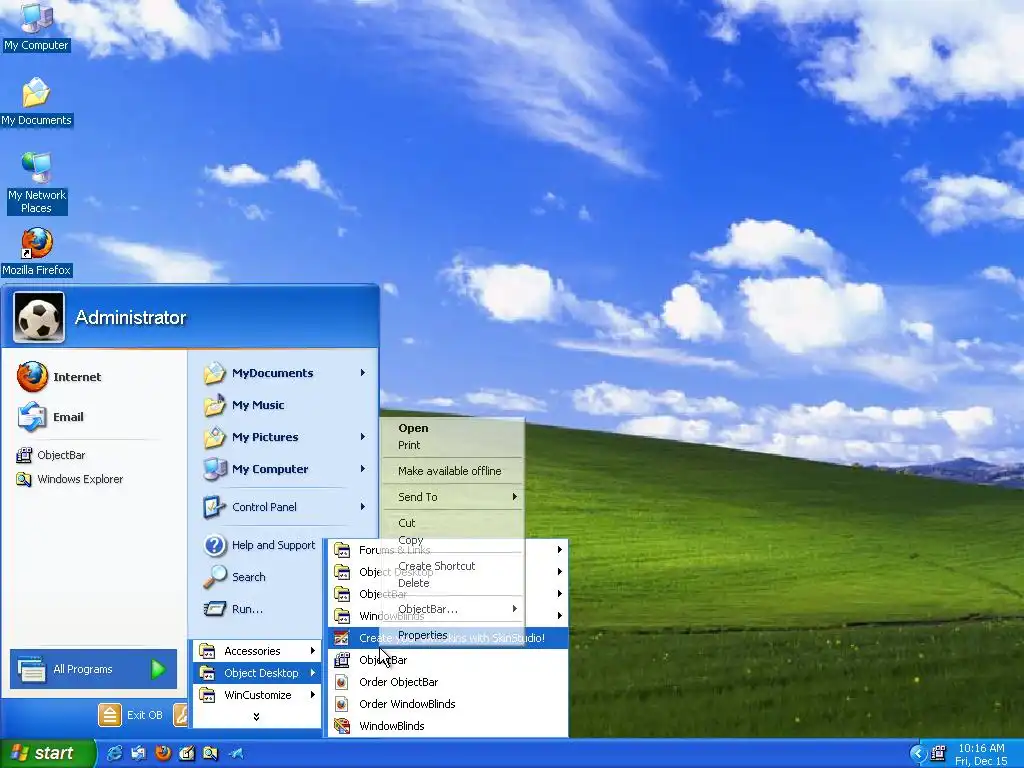This screenshot has height=768, width=1024.
Task: Expand the Control Panel submenu arrow
Action: [x=362, y=507]
